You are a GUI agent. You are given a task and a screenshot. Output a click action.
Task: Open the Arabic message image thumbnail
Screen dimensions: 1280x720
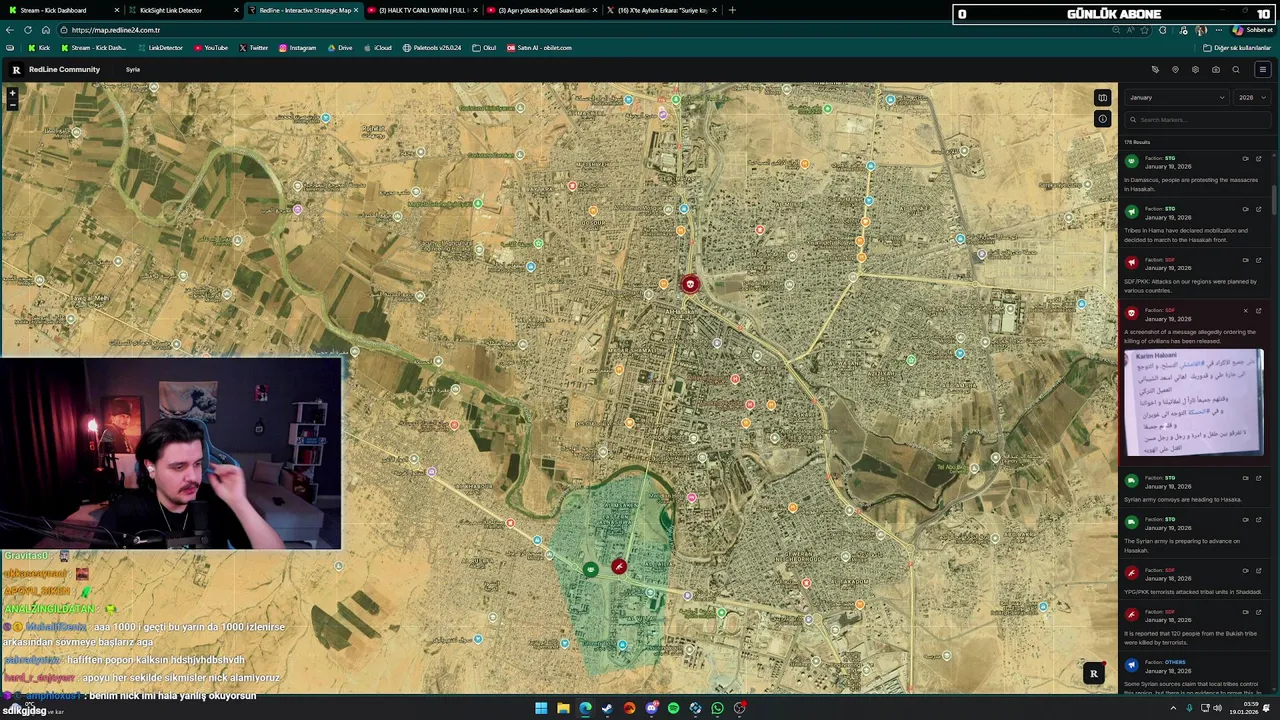[x=1194, y=402]
